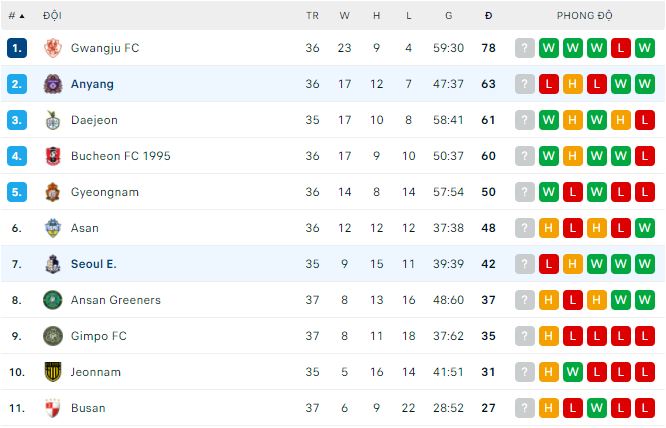Screen dimensions: 666x428
Task: Click the Ansan Greeners logo
Action: (x=52, y=300)
